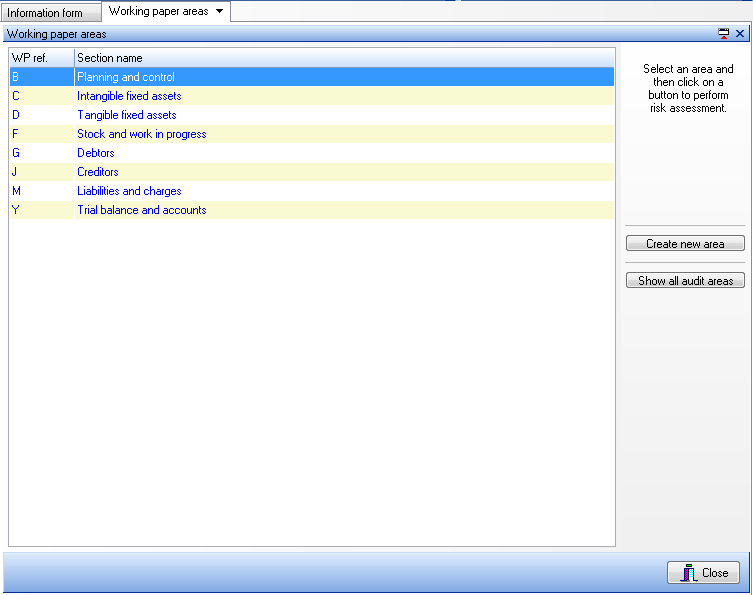The height and width of the screenshot is (595, 753).
Task: Click the WP ref. column header
Action: 42,58
